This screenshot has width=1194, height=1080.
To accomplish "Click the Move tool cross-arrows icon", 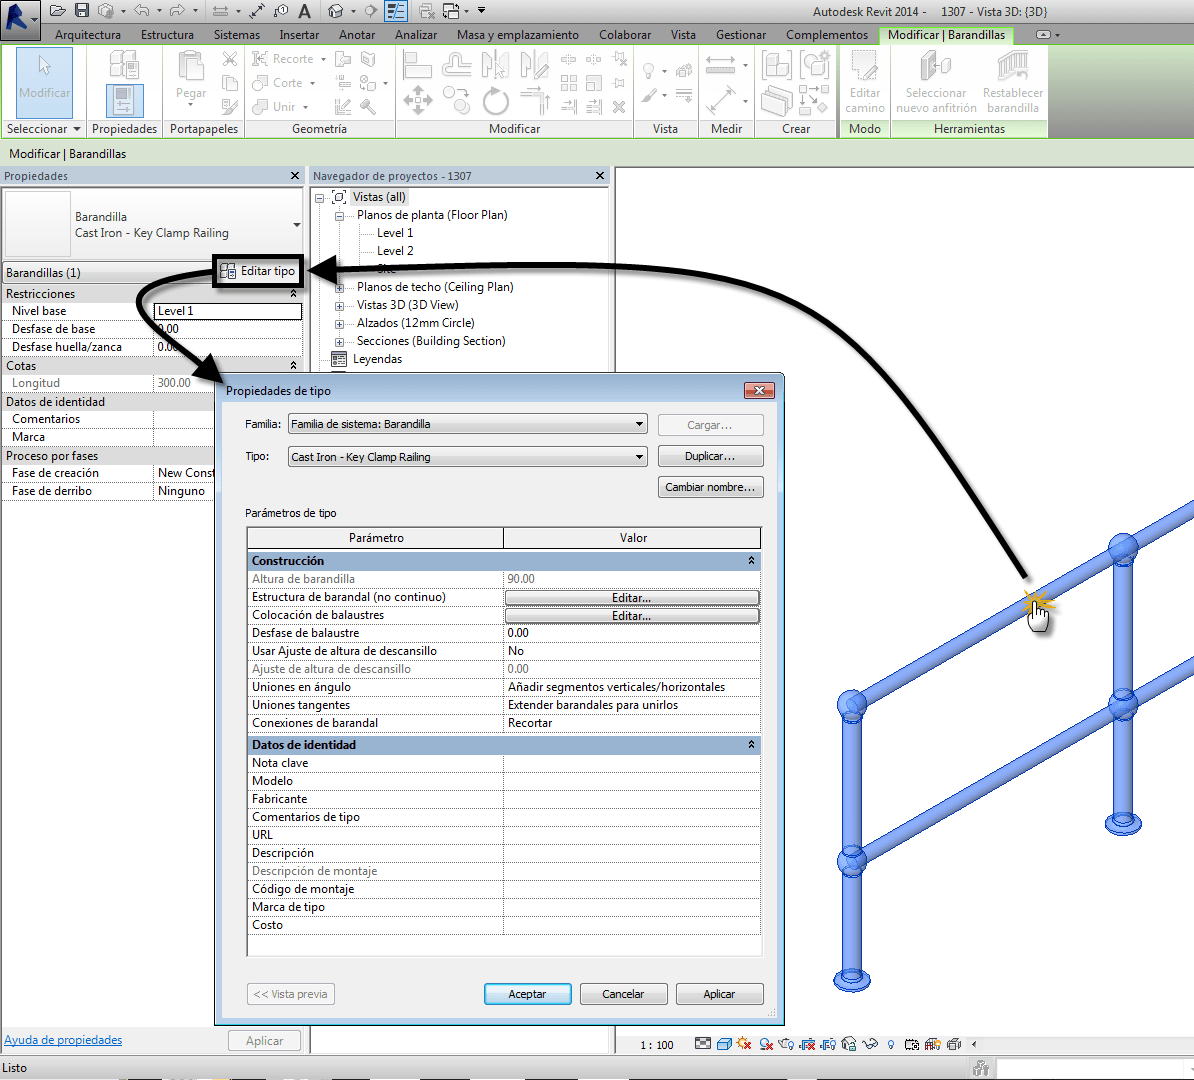I will click(418, 100).
